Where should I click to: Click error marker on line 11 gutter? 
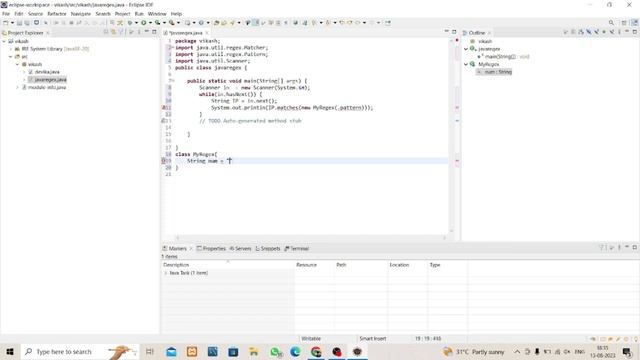pos(164,108)
